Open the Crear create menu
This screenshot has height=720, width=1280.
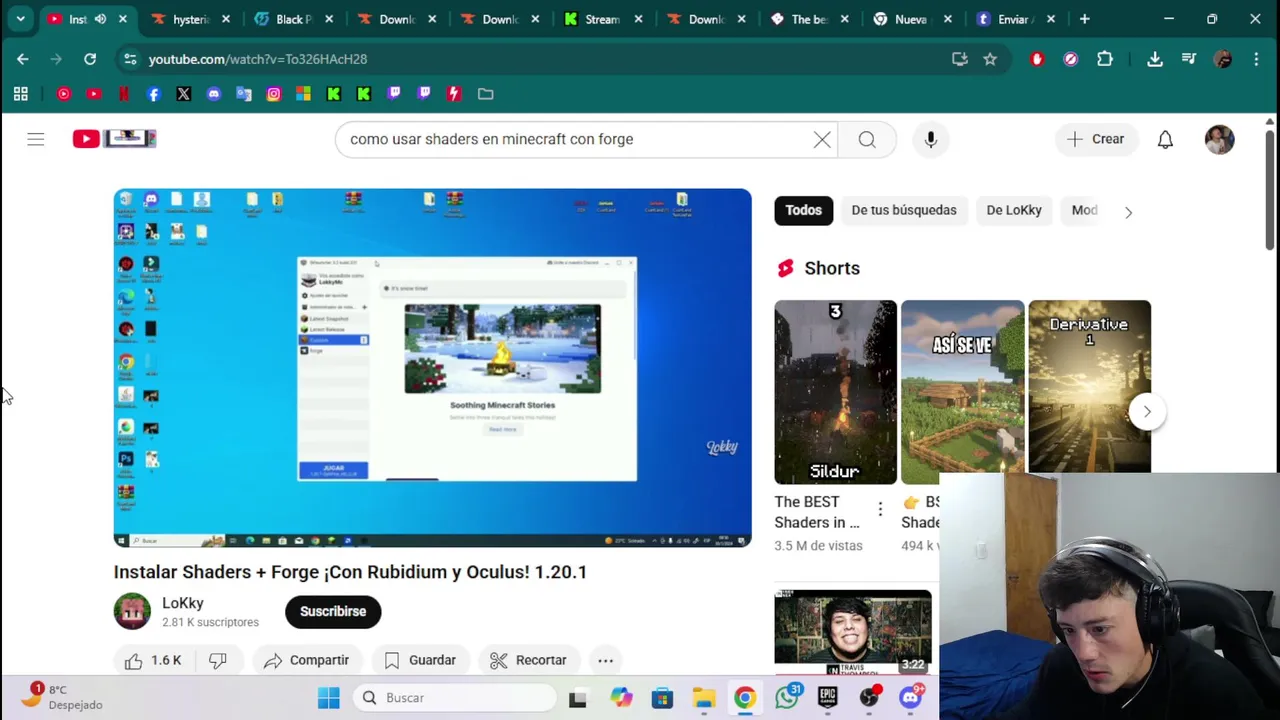[x=1095, y=139]
